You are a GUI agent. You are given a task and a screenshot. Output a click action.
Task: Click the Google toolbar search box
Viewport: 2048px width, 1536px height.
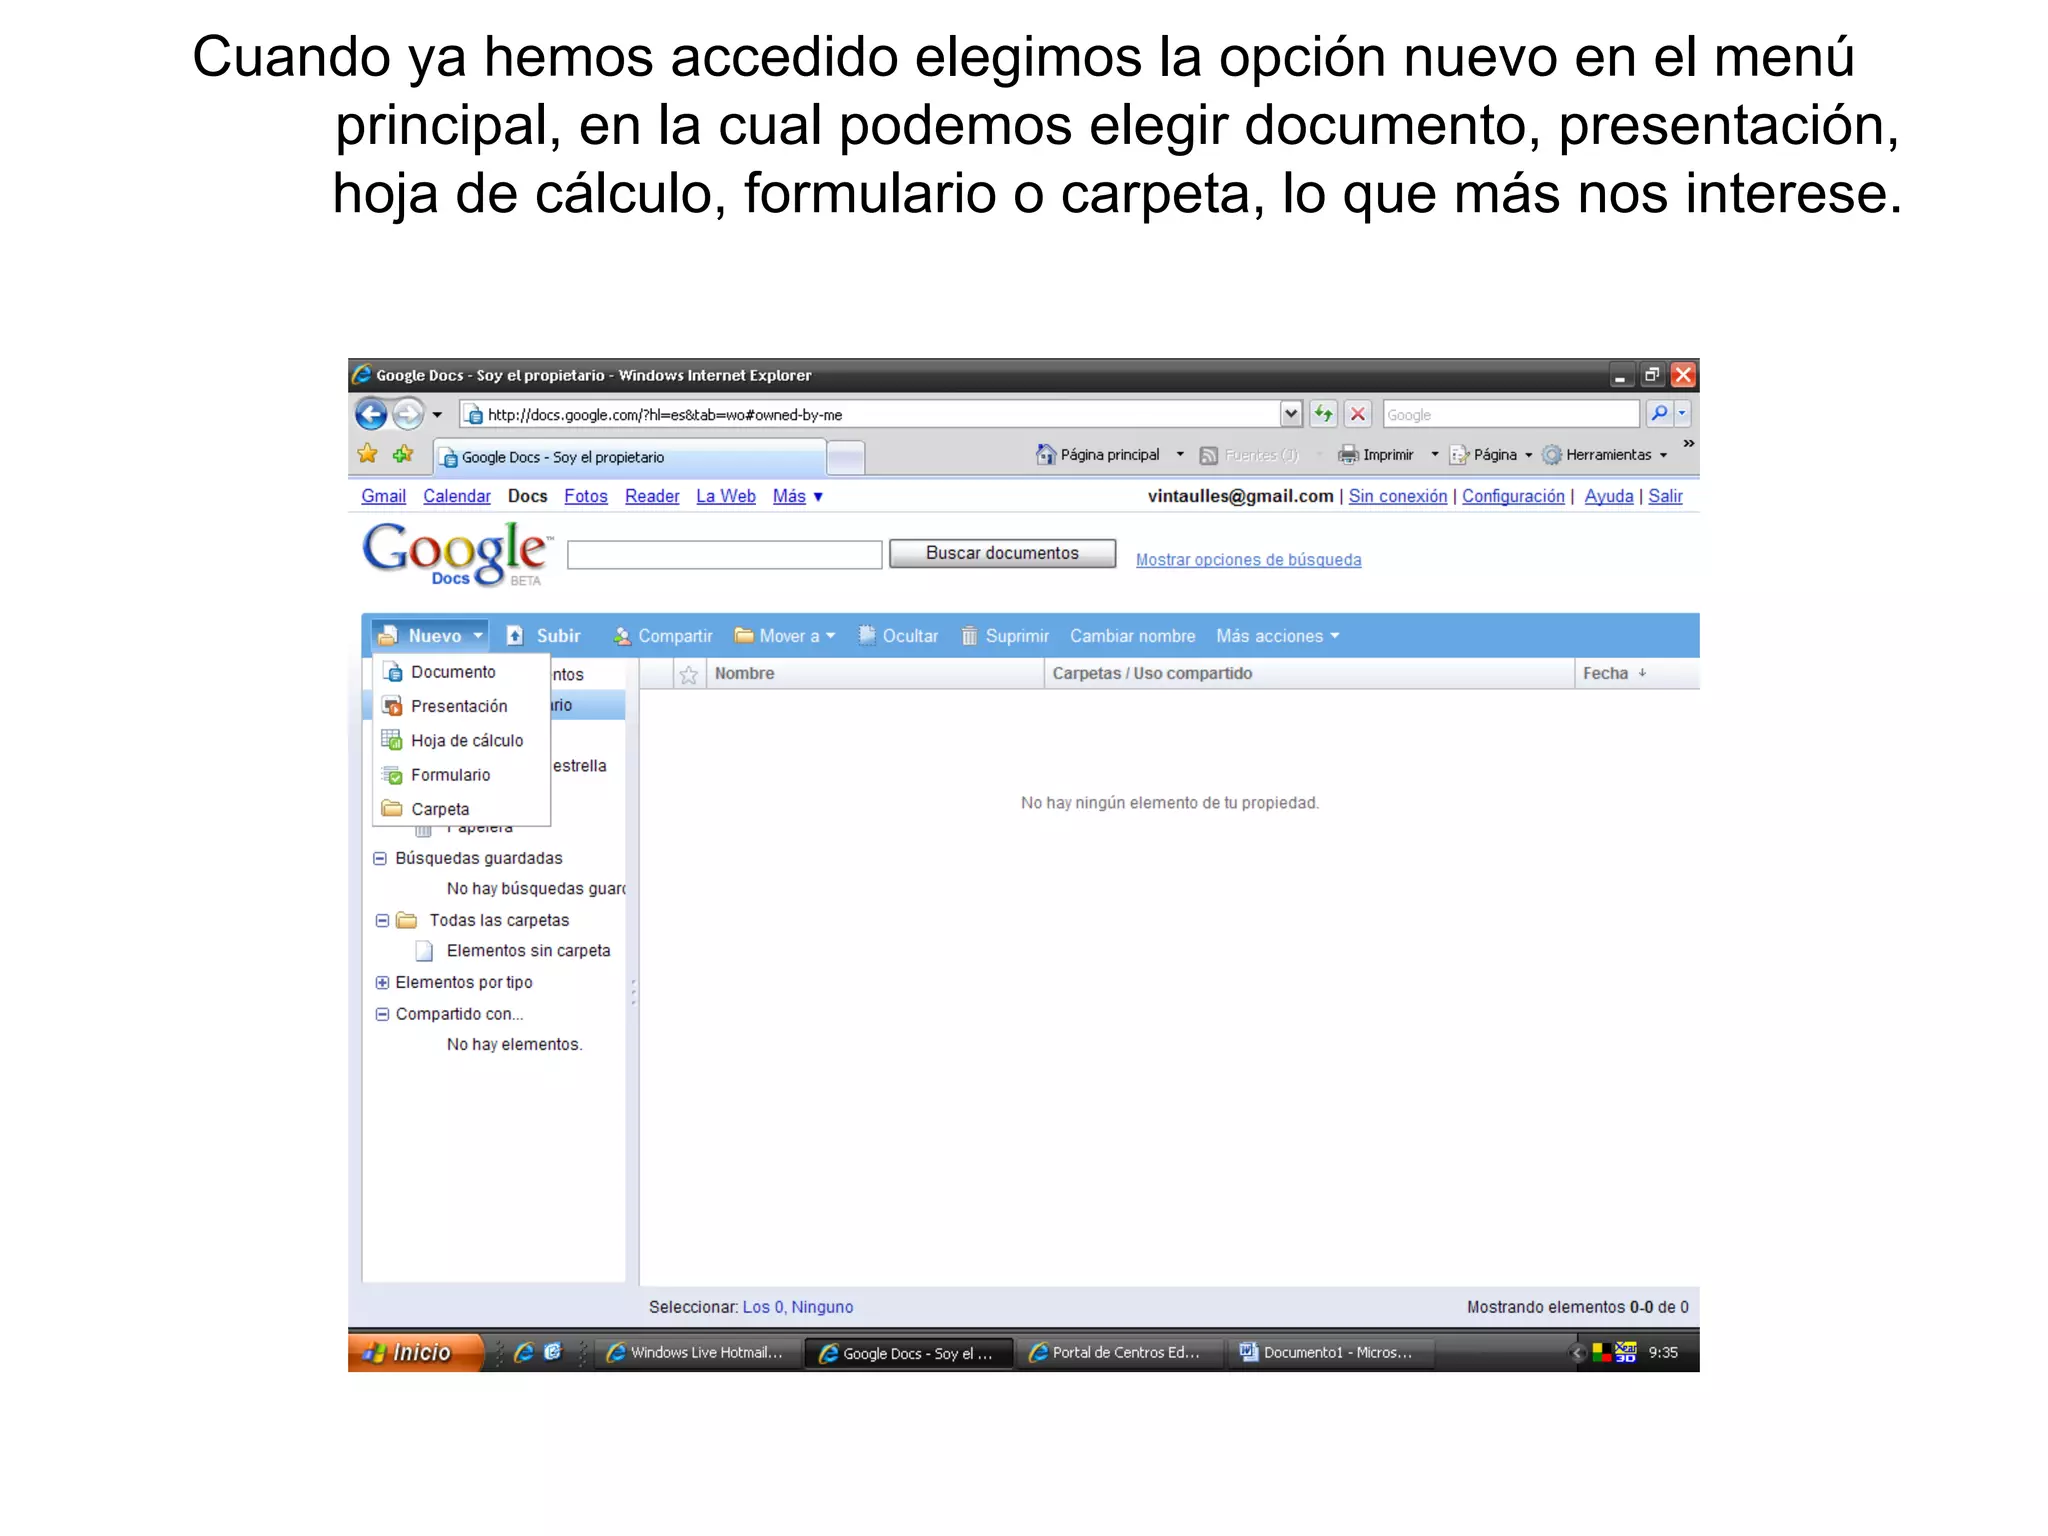pos(1511,414)
